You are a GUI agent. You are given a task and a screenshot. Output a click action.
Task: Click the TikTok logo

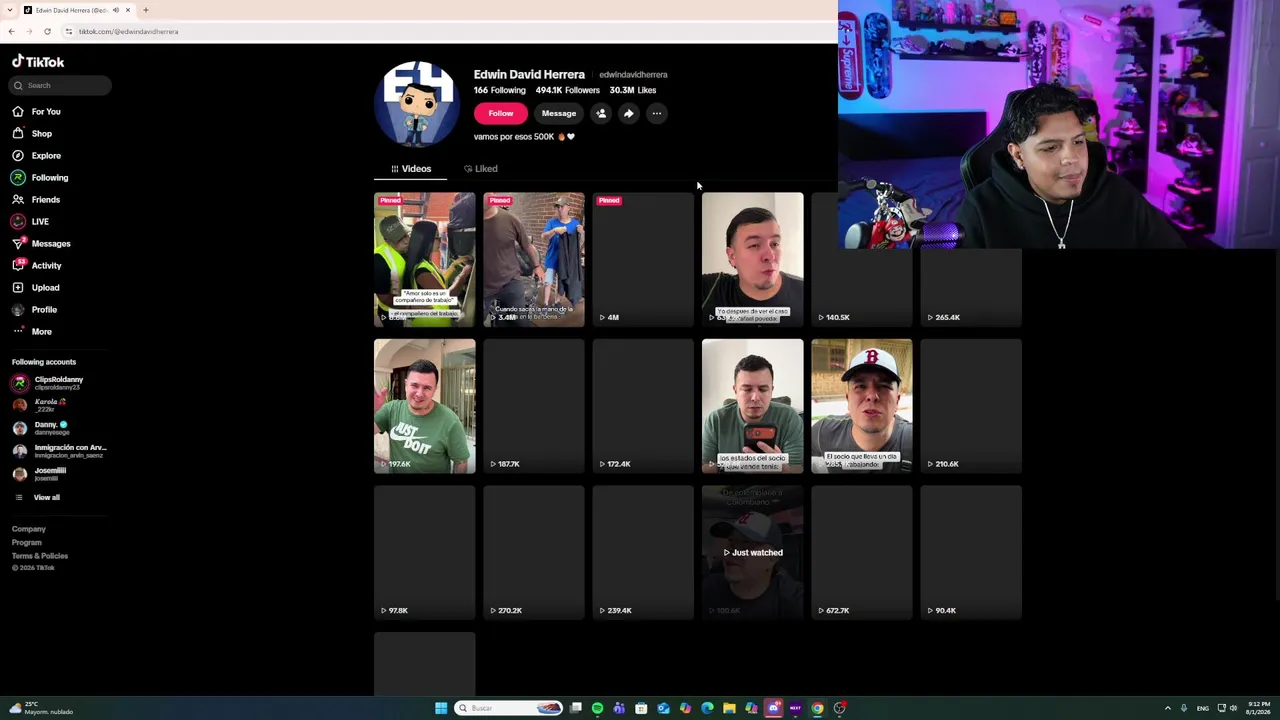click(x=38, y=62)
